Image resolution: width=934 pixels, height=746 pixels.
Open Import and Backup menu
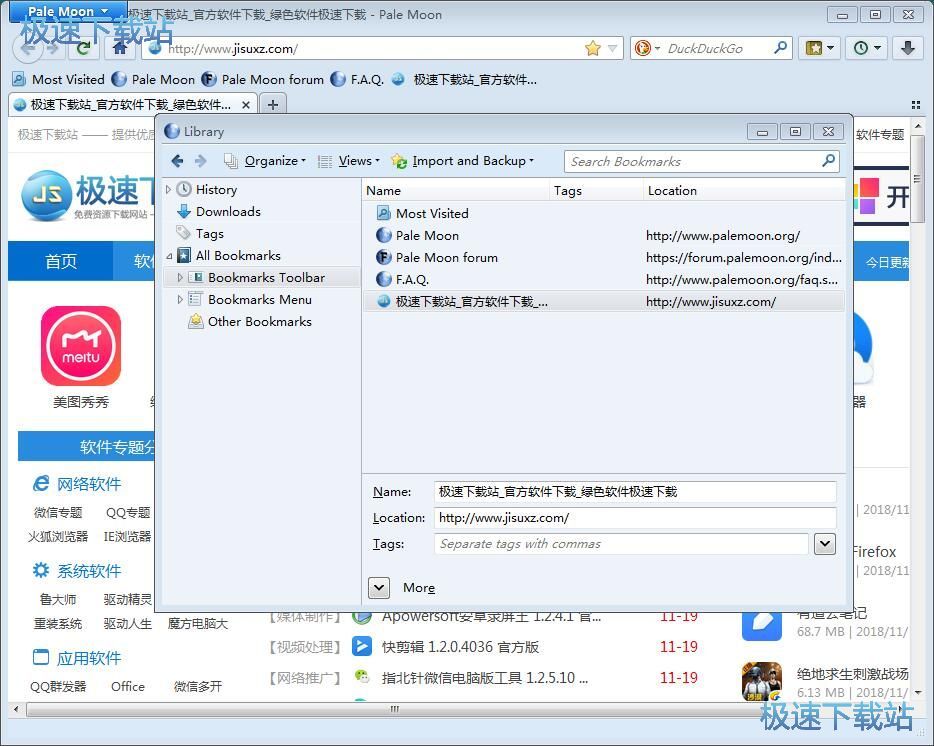pos(463,161)
